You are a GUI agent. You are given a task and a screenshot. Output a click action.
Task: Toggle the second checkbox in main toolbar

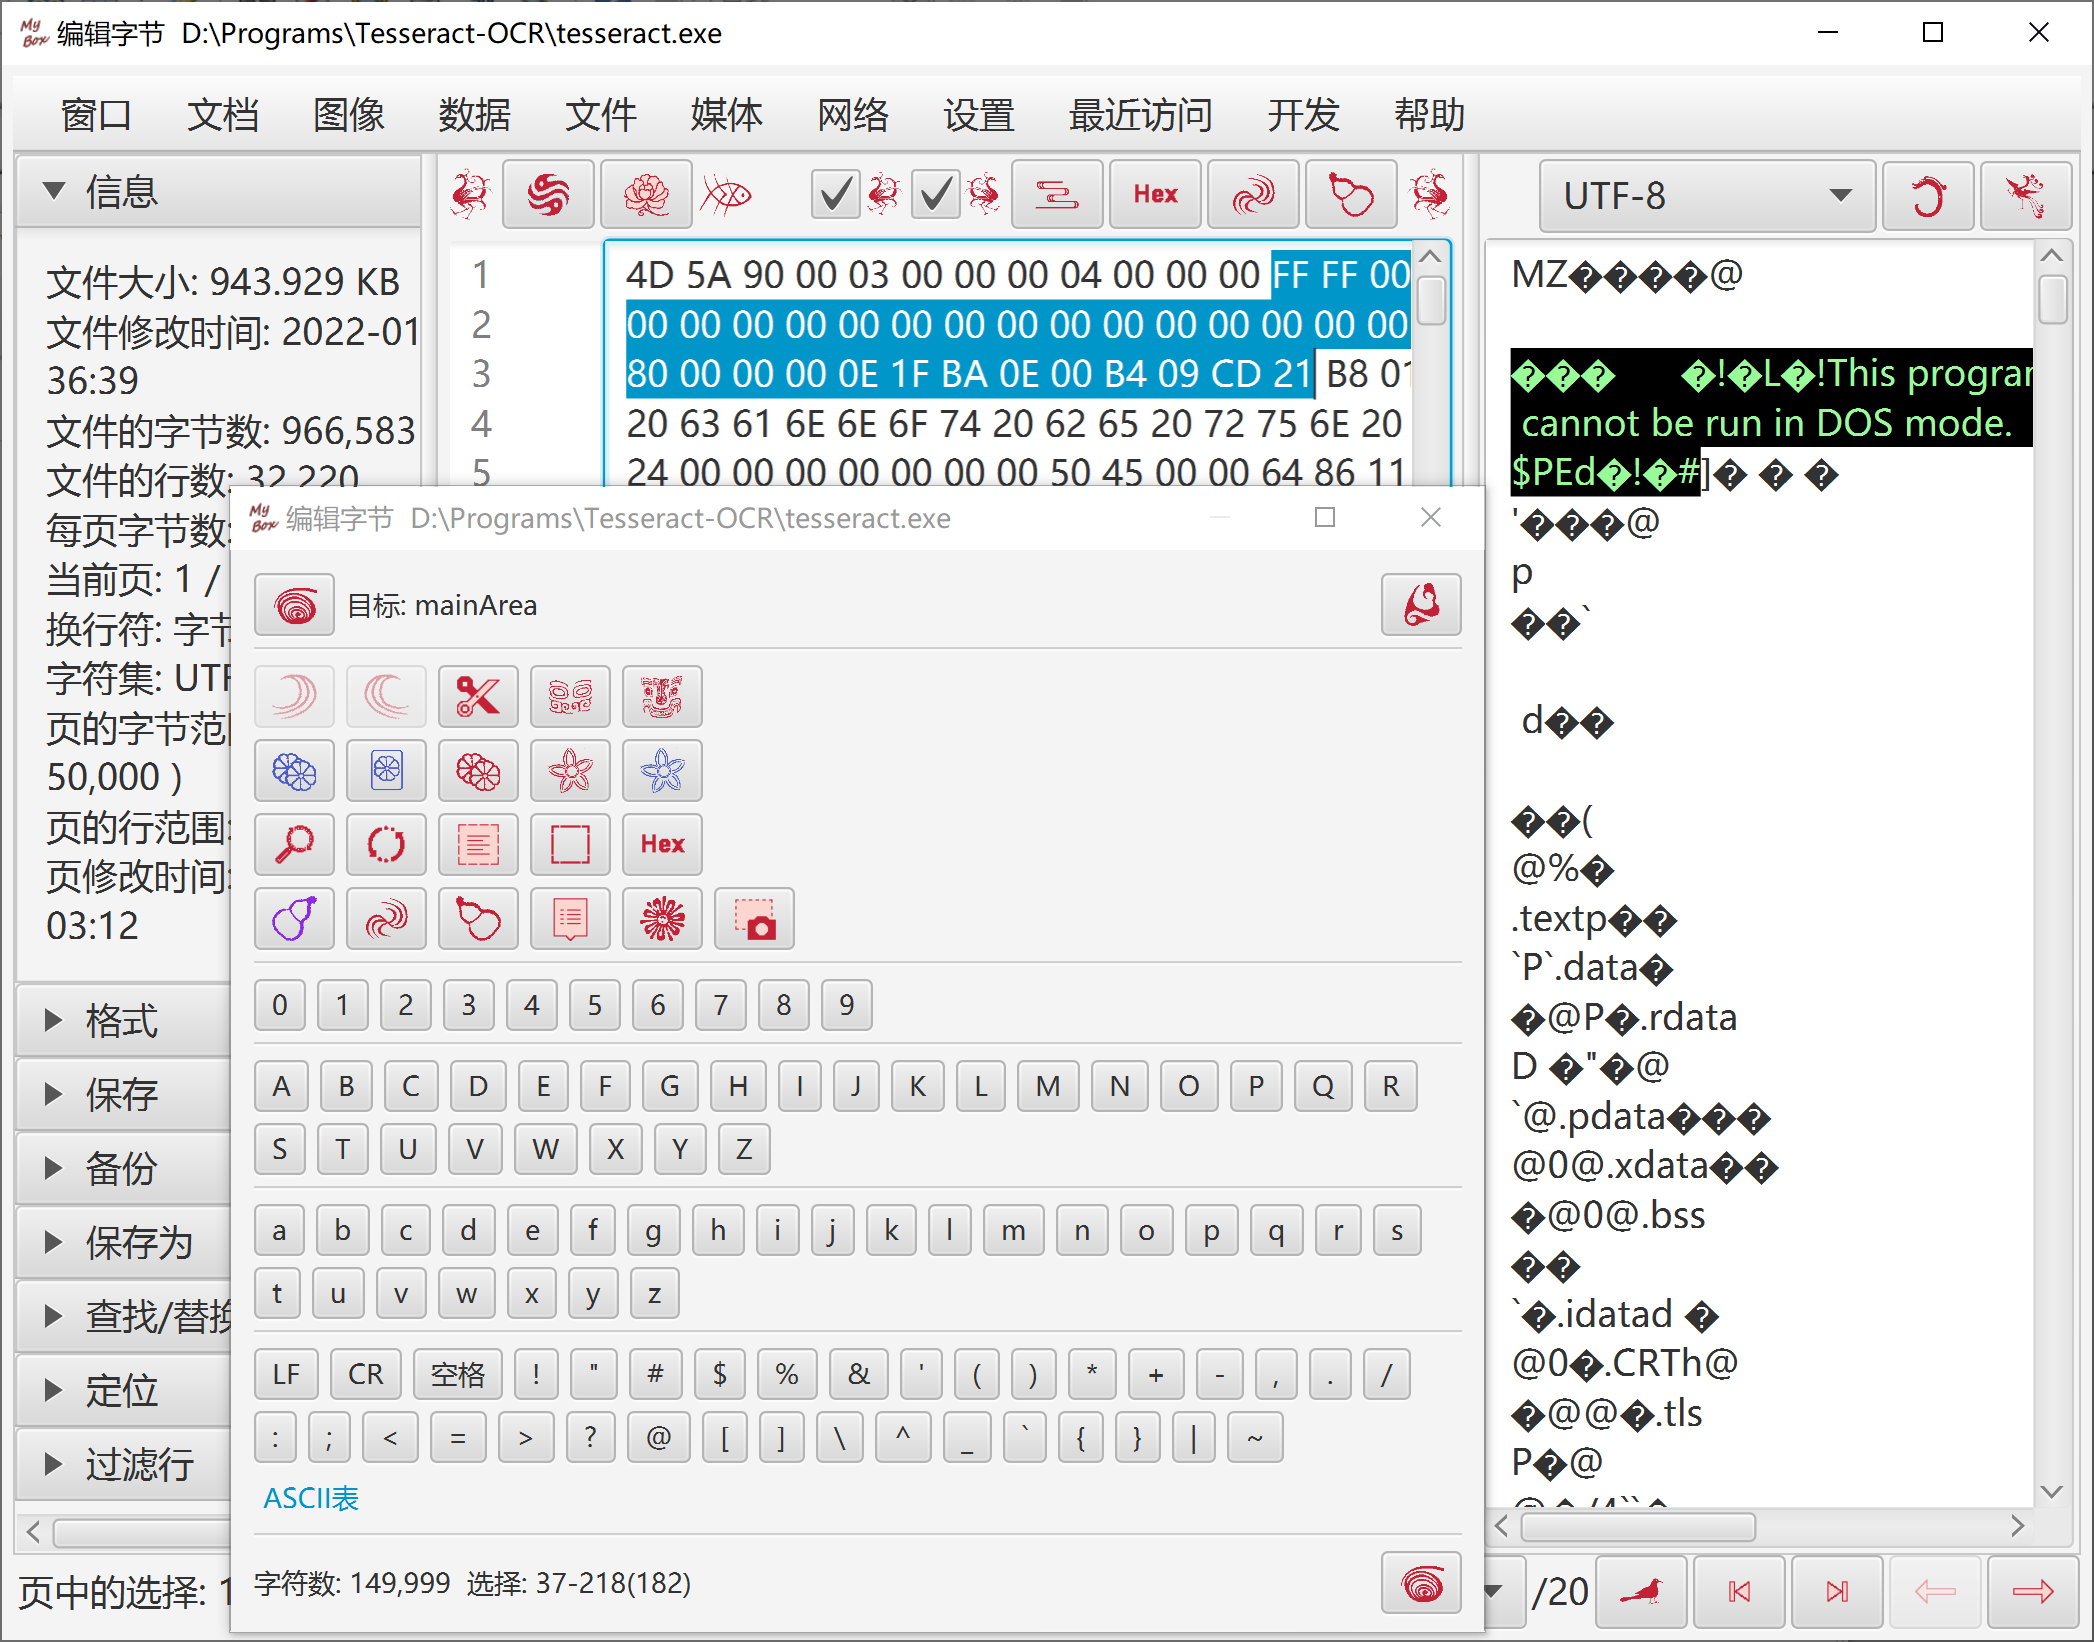pos(935,194)
